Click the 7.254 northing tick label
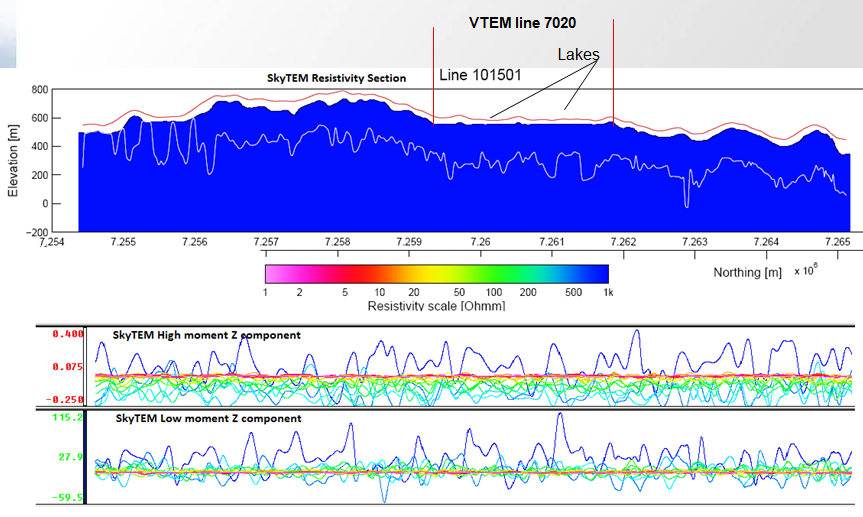Image resolution: width=863 pixels, height=517 pixels. pos(51,242)
